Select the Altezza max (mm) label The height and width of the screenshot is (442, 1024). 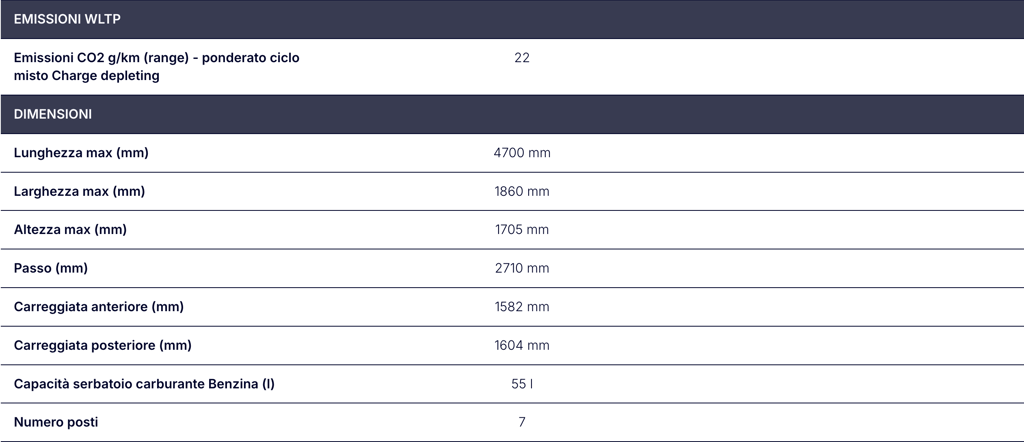(70, 230)
